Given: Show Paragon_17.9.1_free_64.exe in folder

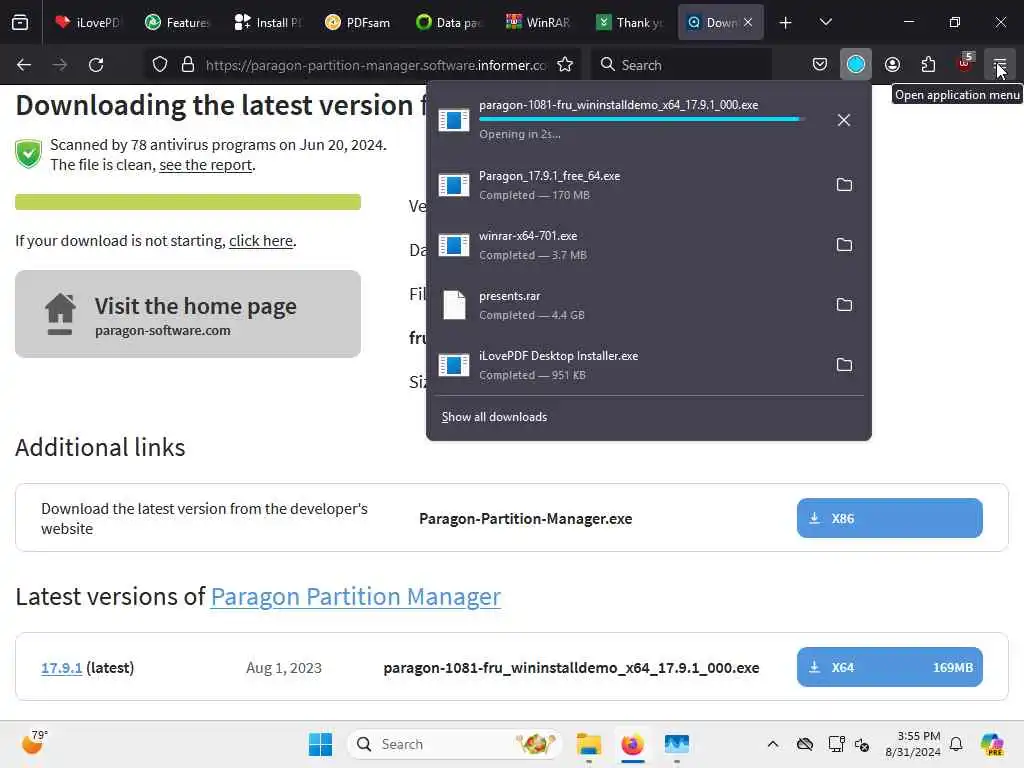Looking at the screenshot, I should click(844, 185).
